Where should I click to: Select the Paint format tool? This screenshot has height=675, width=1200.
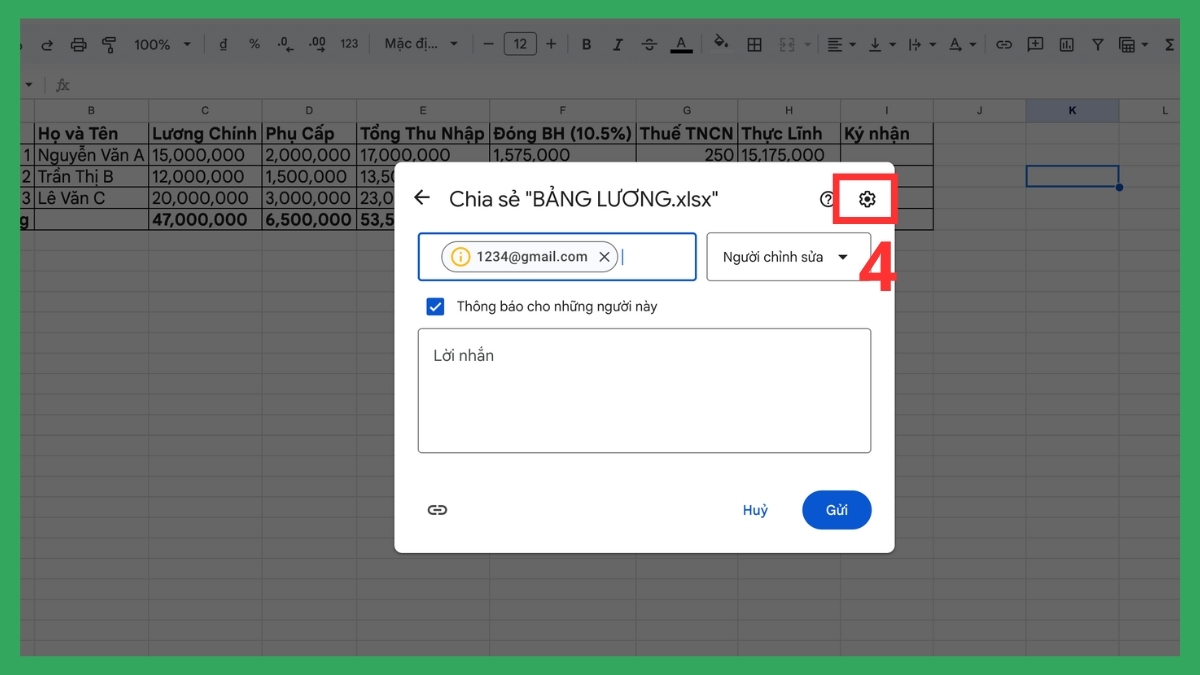point(110,44)
